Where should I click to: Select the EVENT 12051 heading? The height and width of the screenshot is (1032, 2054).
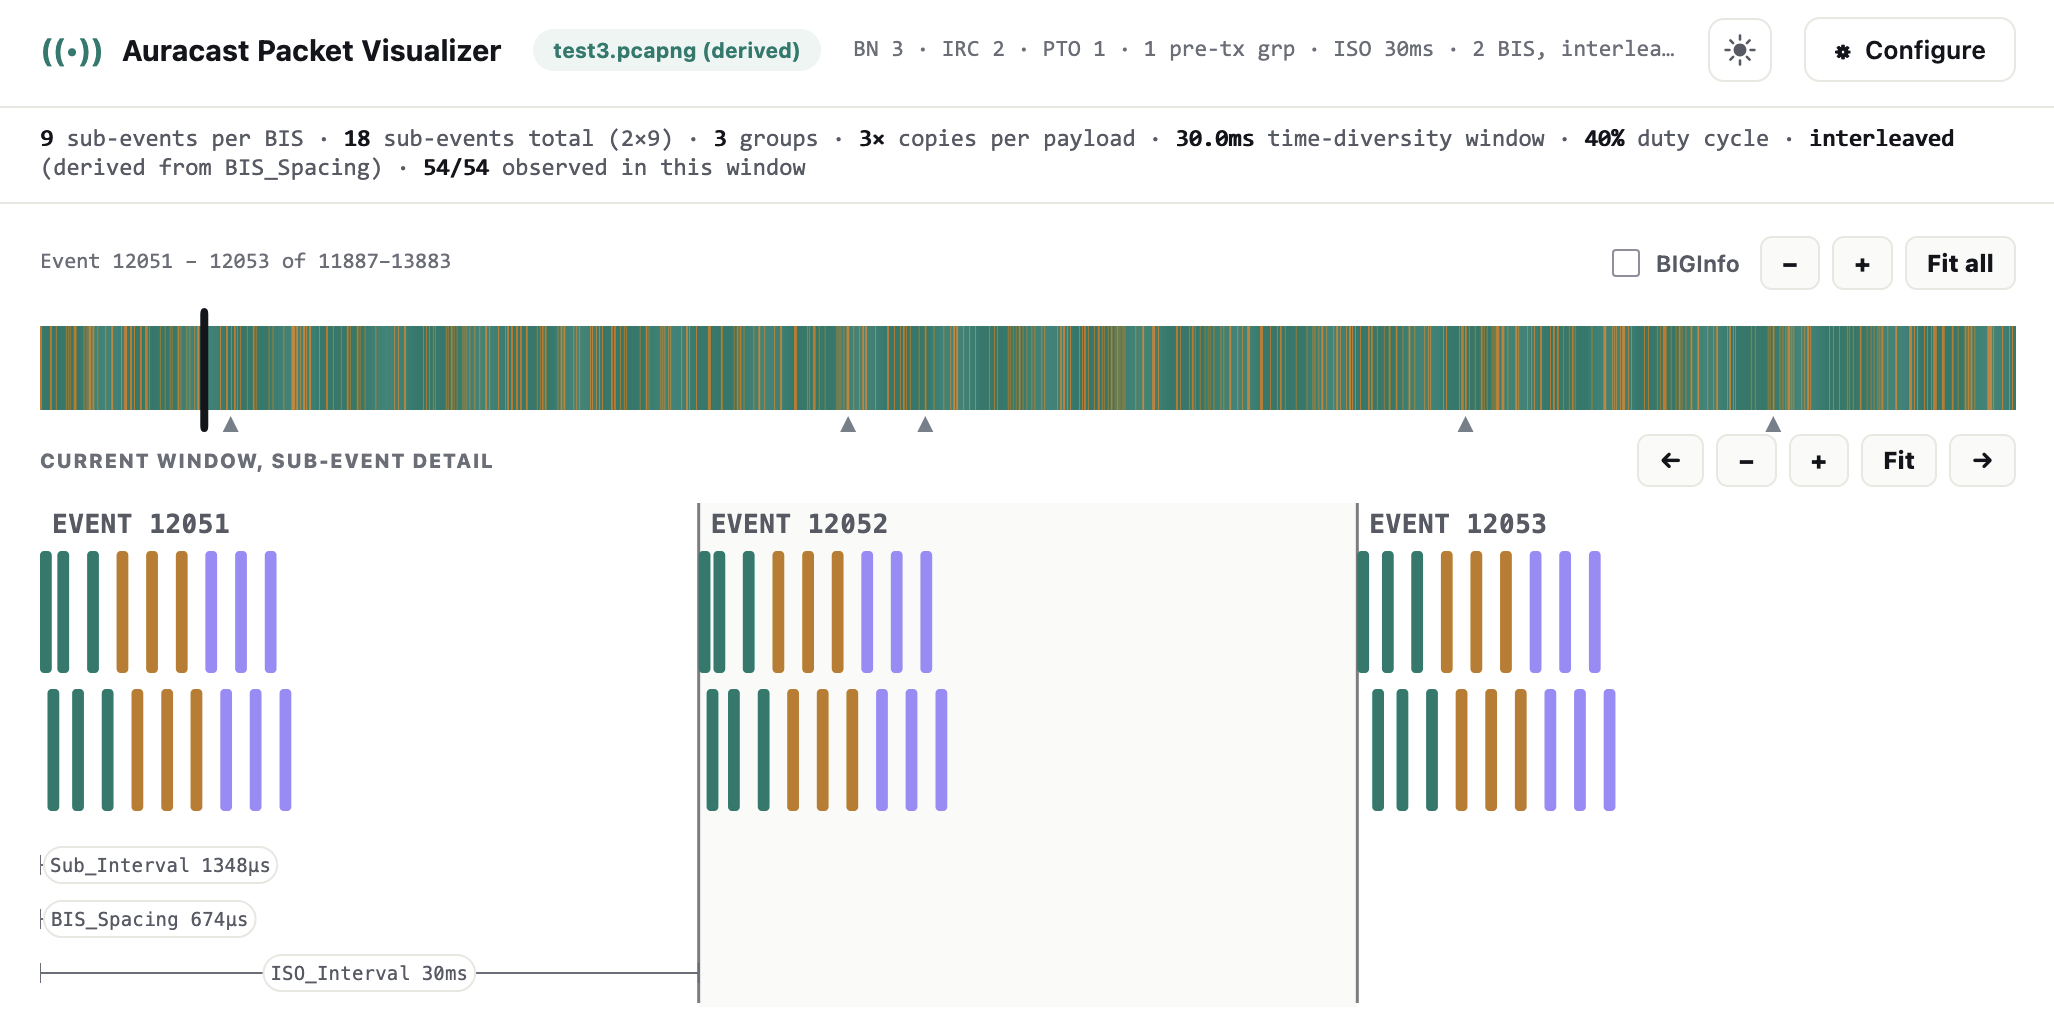tap(141, 524)
